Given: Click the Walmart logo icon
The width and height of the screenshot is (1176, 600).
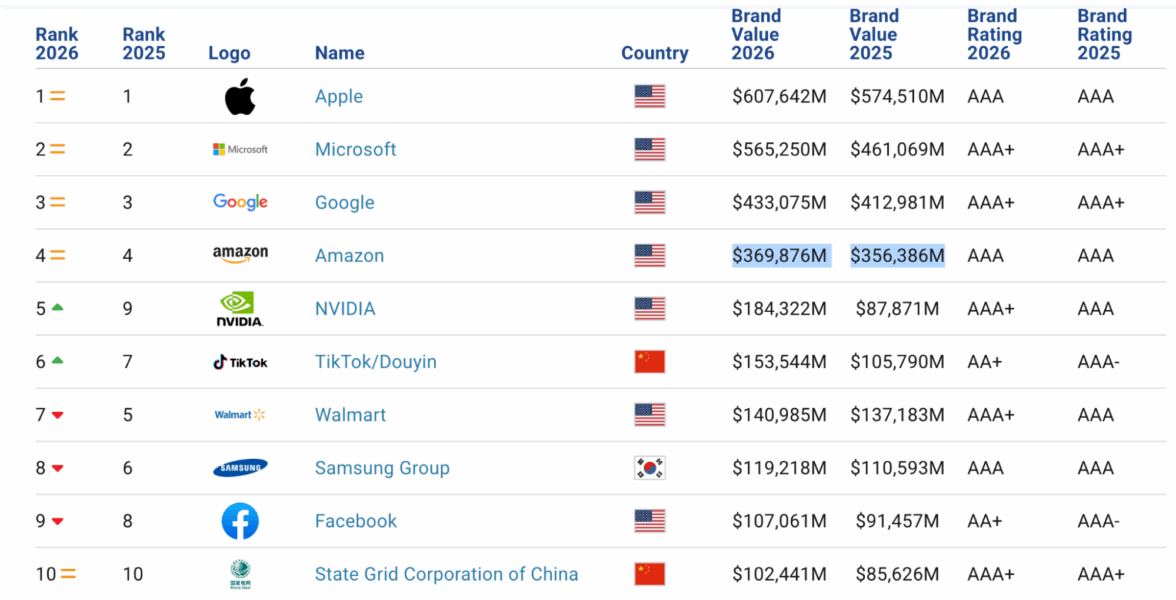Looking at the screenshot, I should click(x=240, y=415).
